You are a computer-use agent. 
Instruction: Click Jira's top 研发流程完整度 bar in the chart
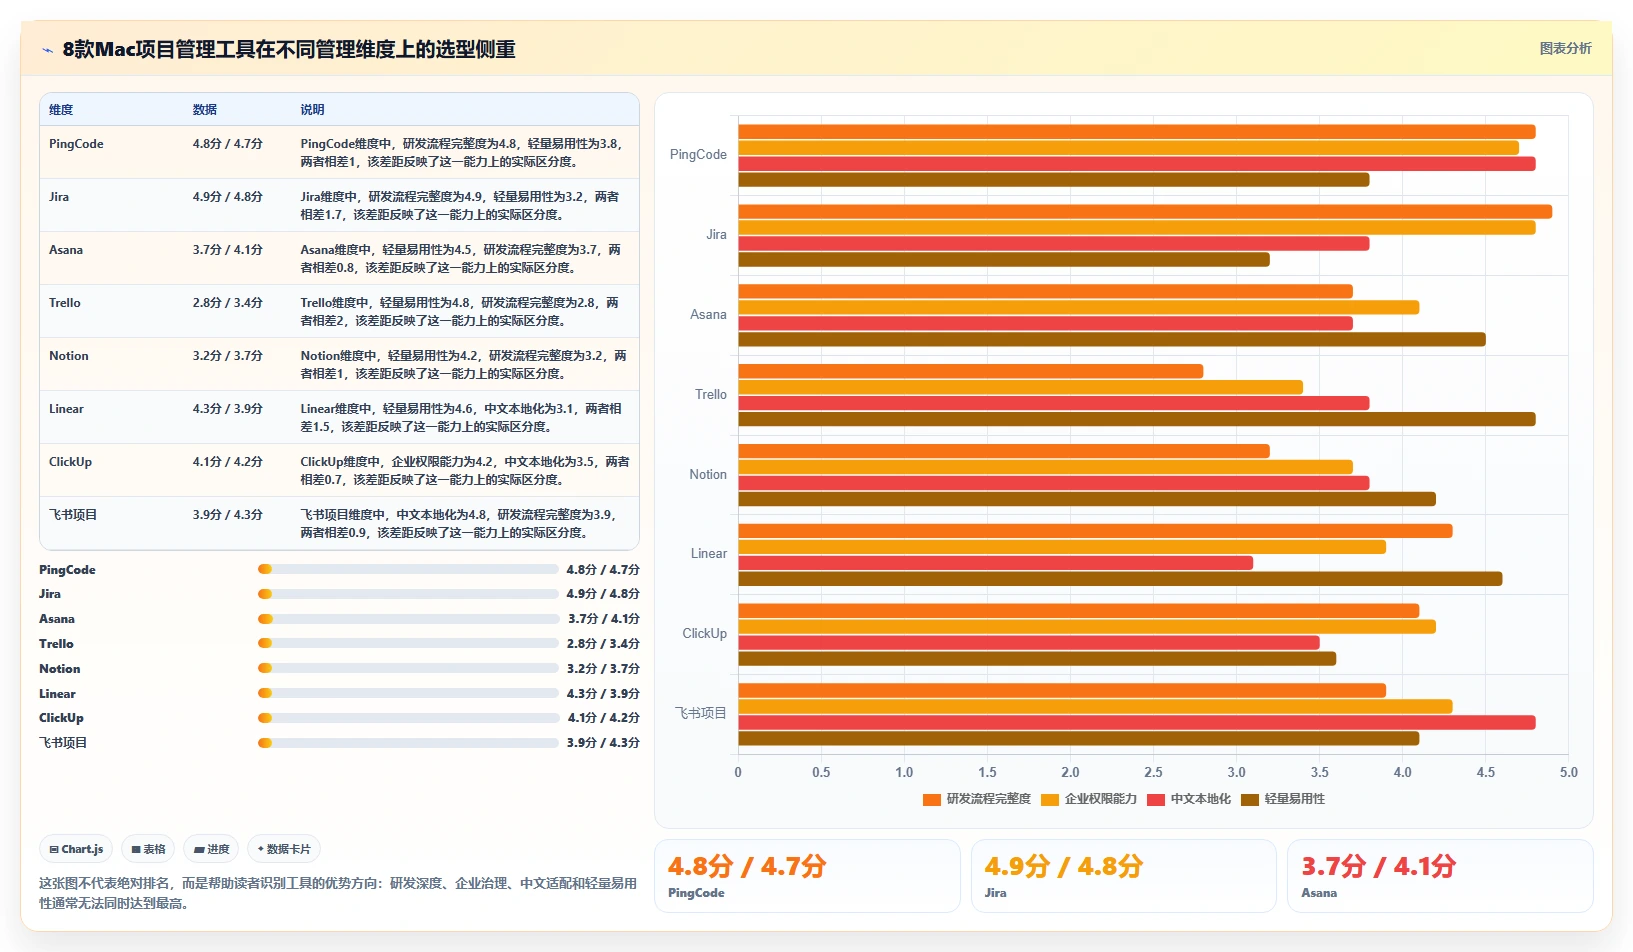pyautogui.click(x=1145, y=212)
